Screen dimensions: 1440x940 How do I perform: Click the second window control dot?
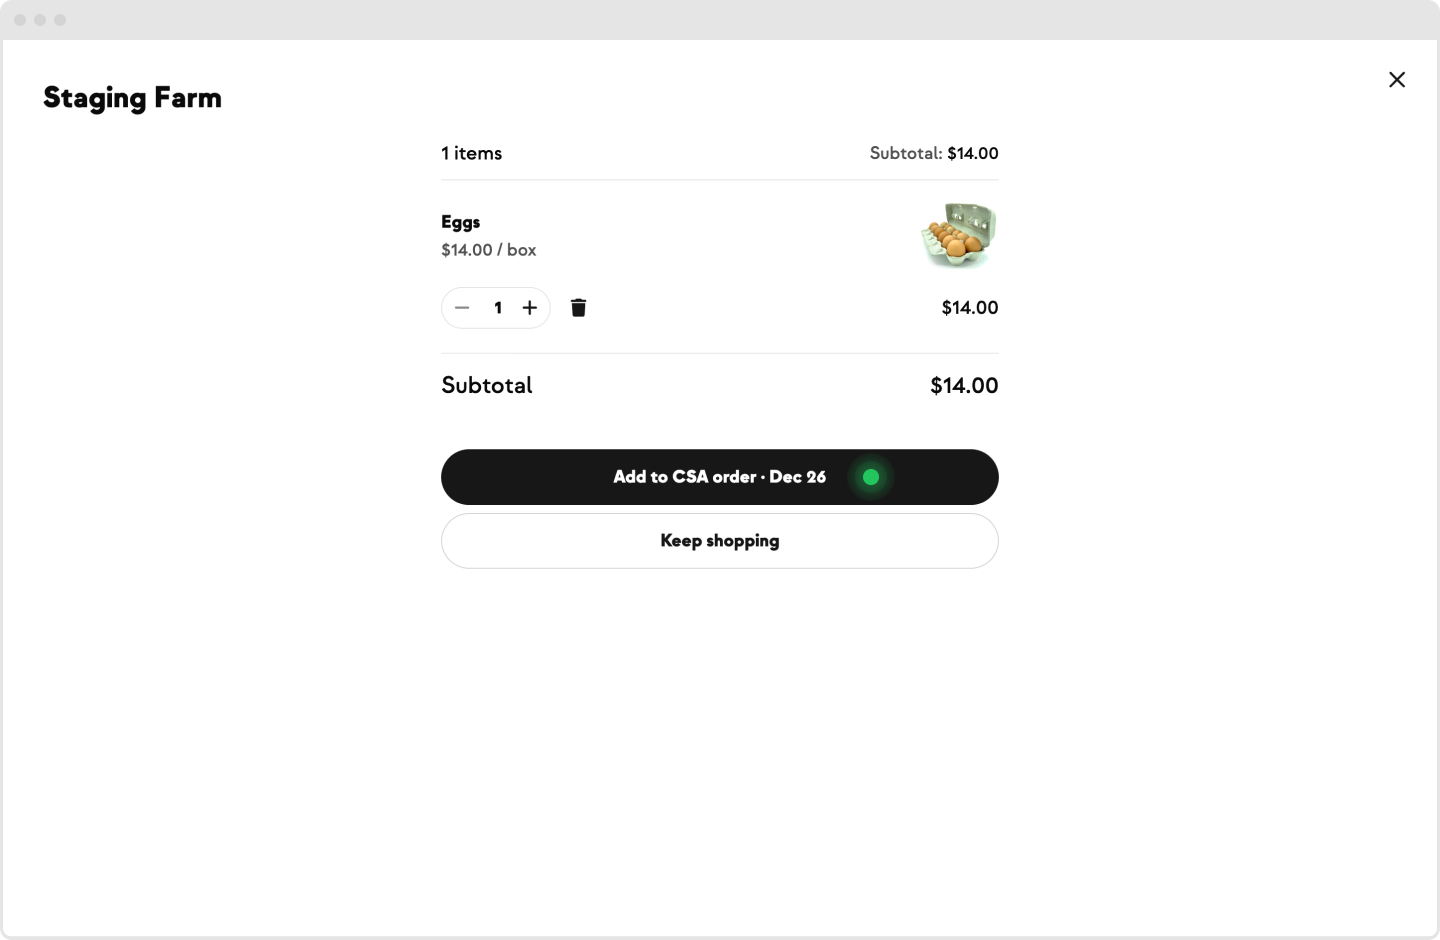coord(40,20)
